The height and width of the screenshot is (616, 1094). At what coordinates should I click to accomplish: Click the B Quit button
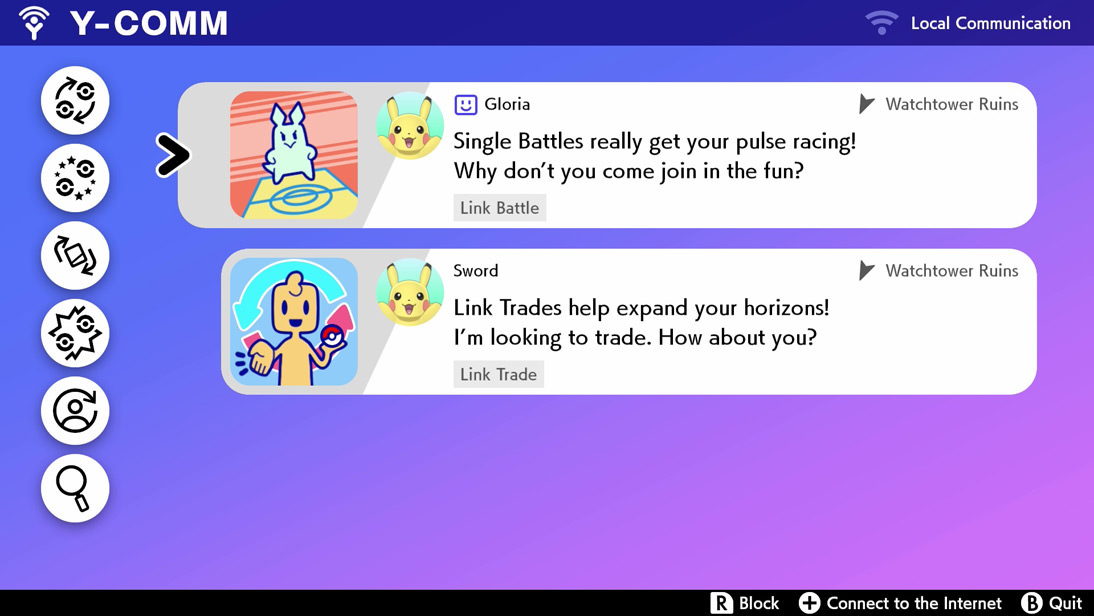tap(1051, 603)
